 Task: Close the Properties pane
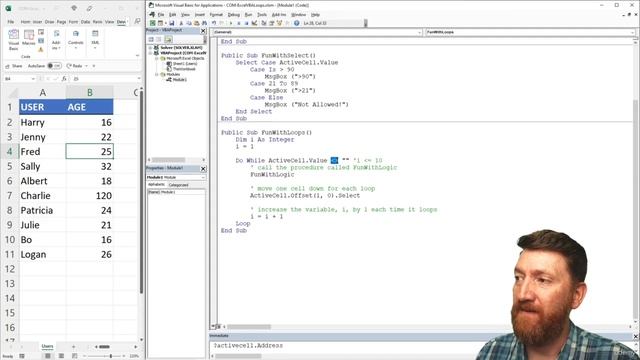point(203,169)
